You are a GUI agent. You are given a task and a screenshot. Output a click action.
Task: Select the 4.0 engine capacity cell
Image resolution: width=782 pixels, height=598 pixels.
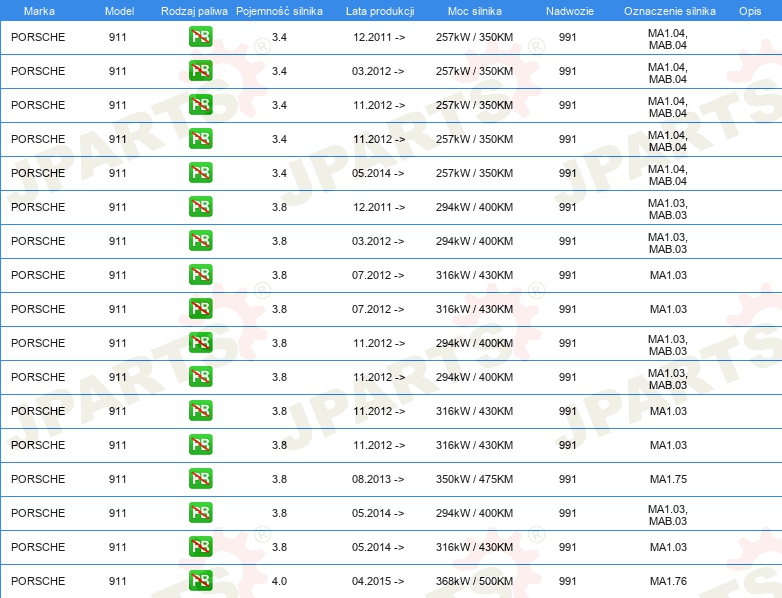[279, 581]
